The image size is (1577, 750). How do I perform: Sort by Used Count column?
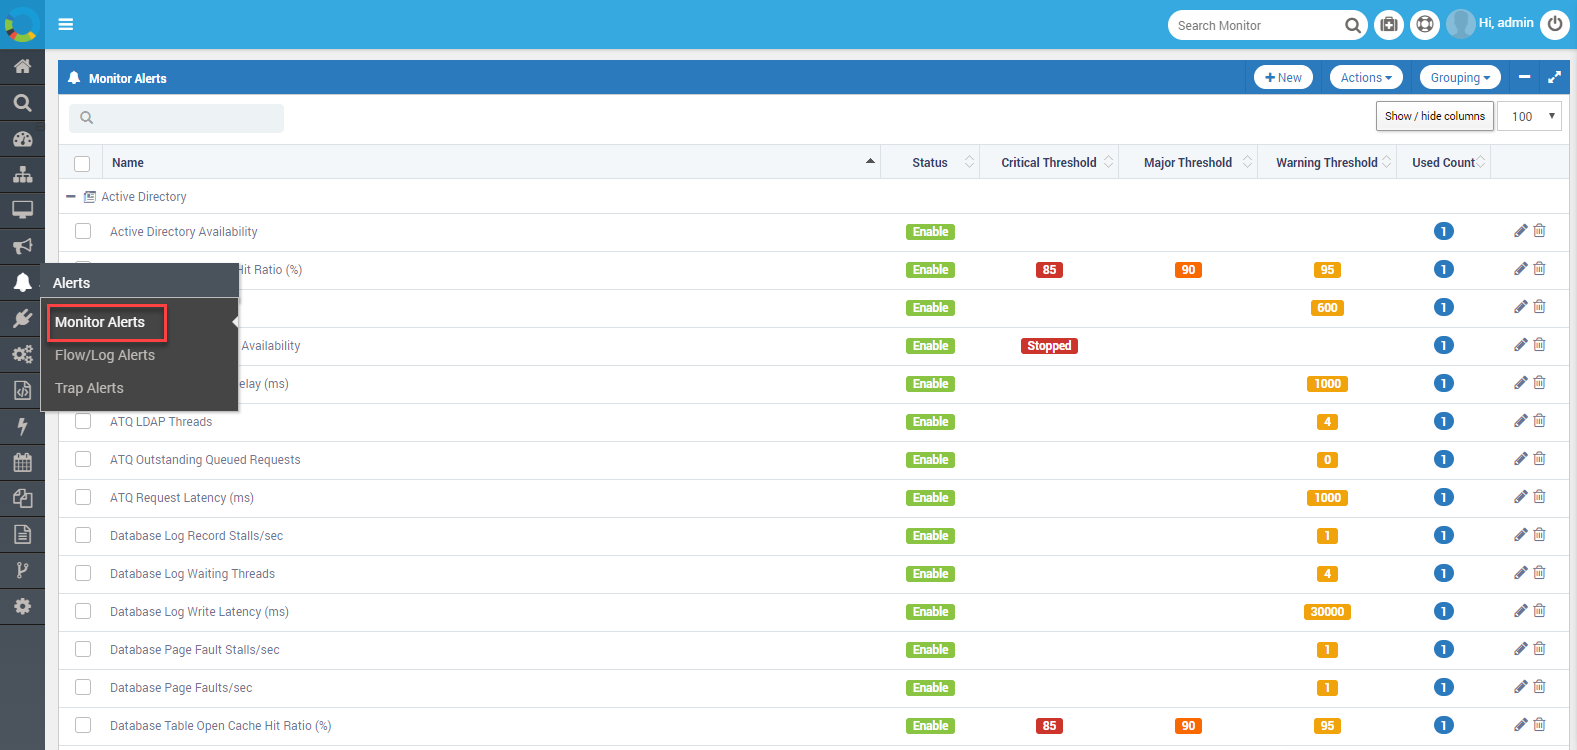(x=1444, y=162)
